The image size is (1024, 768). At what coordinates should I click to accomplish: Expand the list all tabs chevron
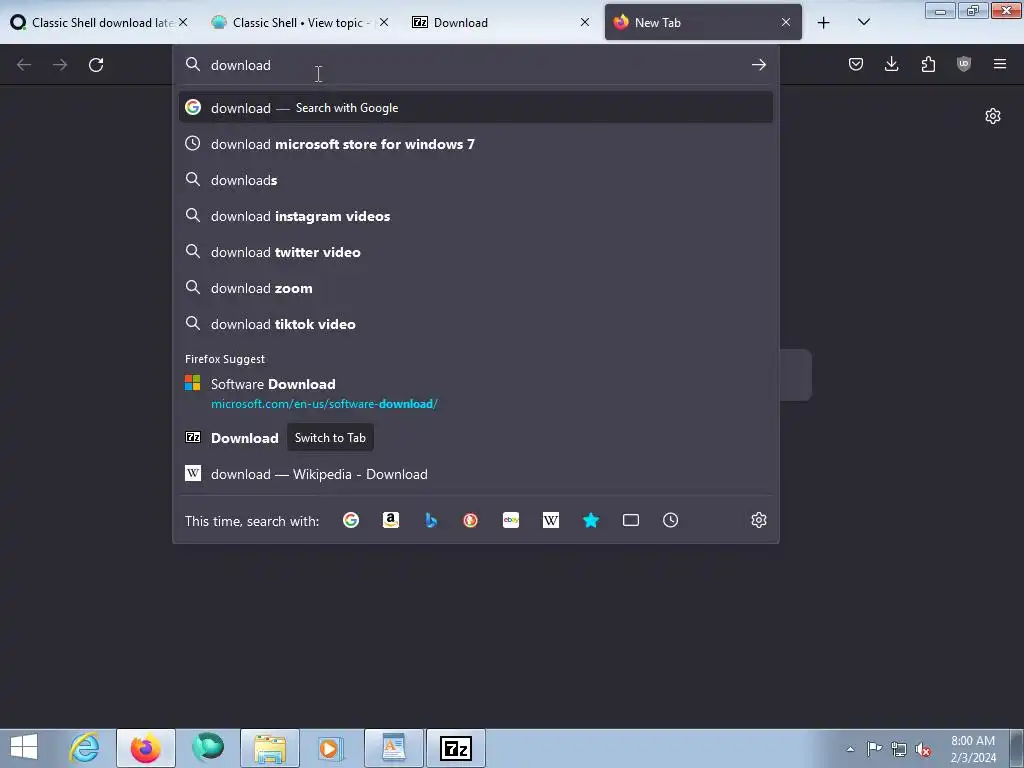pos(863,22)
